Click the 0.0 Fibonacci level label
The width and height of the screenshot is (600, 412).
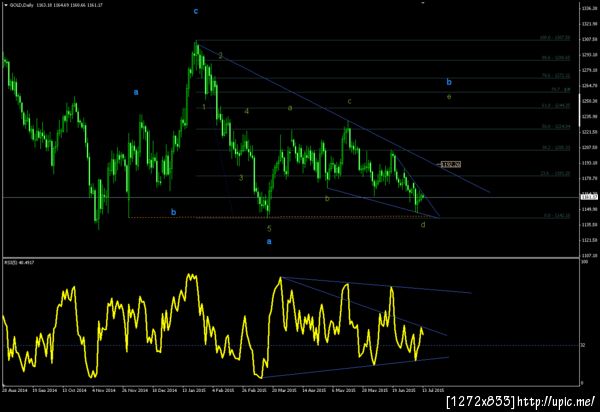pos(557,216)
